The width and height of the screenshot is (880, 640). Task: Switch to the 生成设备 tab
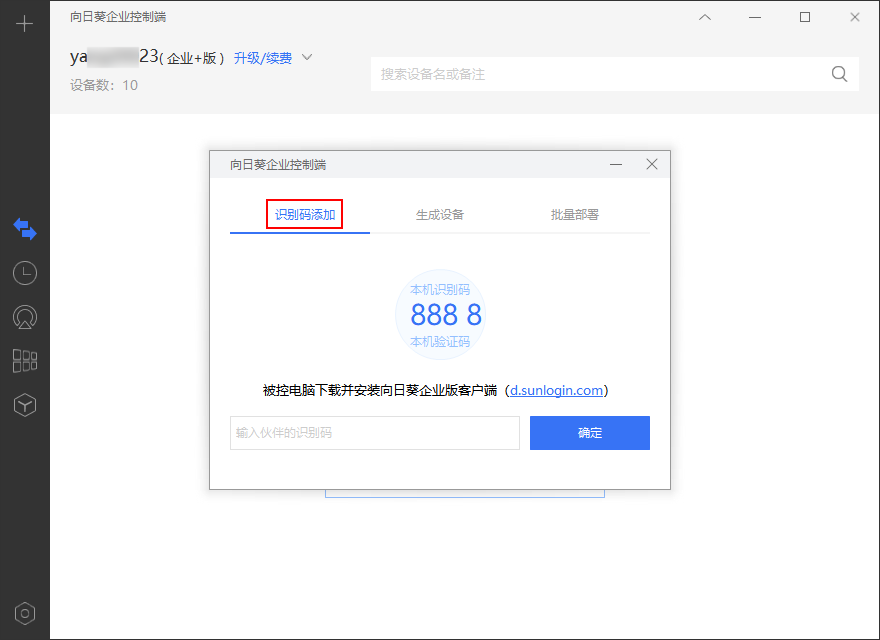pyautogui.click(x=439, y=214)
